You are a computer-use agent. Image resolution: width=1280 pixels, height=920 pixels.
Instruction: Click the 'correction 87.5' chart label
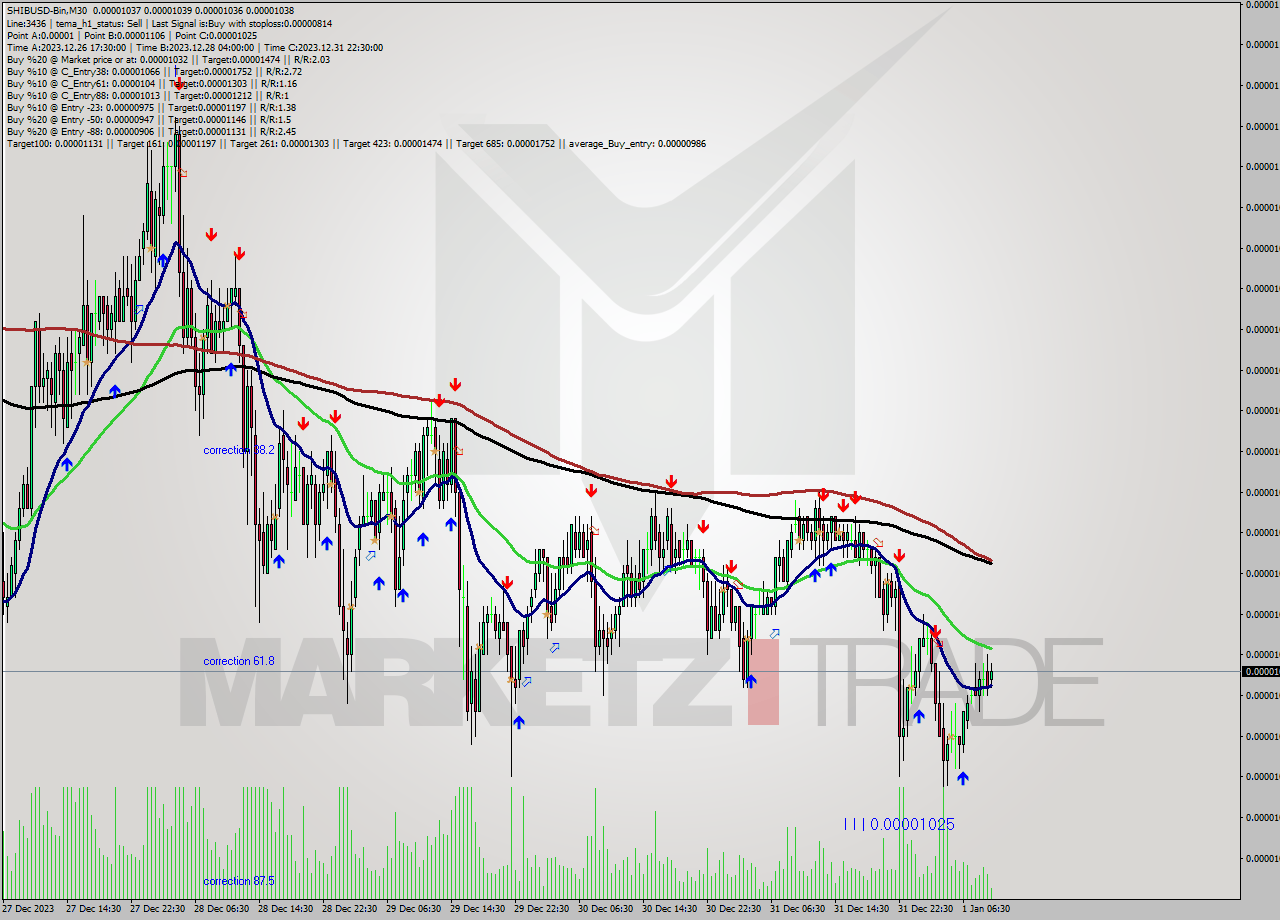(x=239, y=881)
